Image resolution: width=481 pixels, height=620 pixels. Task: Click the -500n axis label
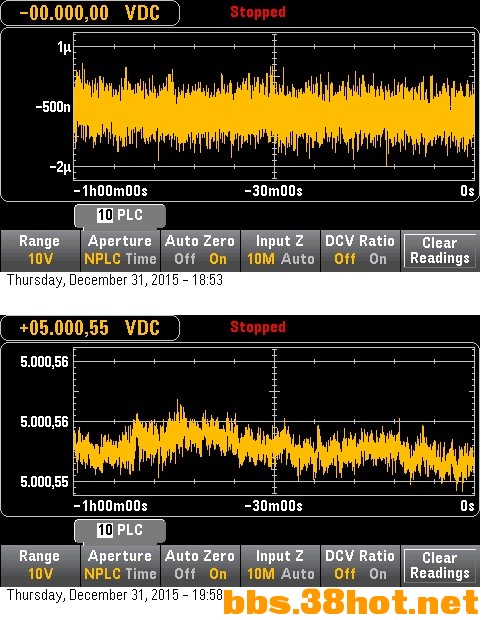point(53,107)
